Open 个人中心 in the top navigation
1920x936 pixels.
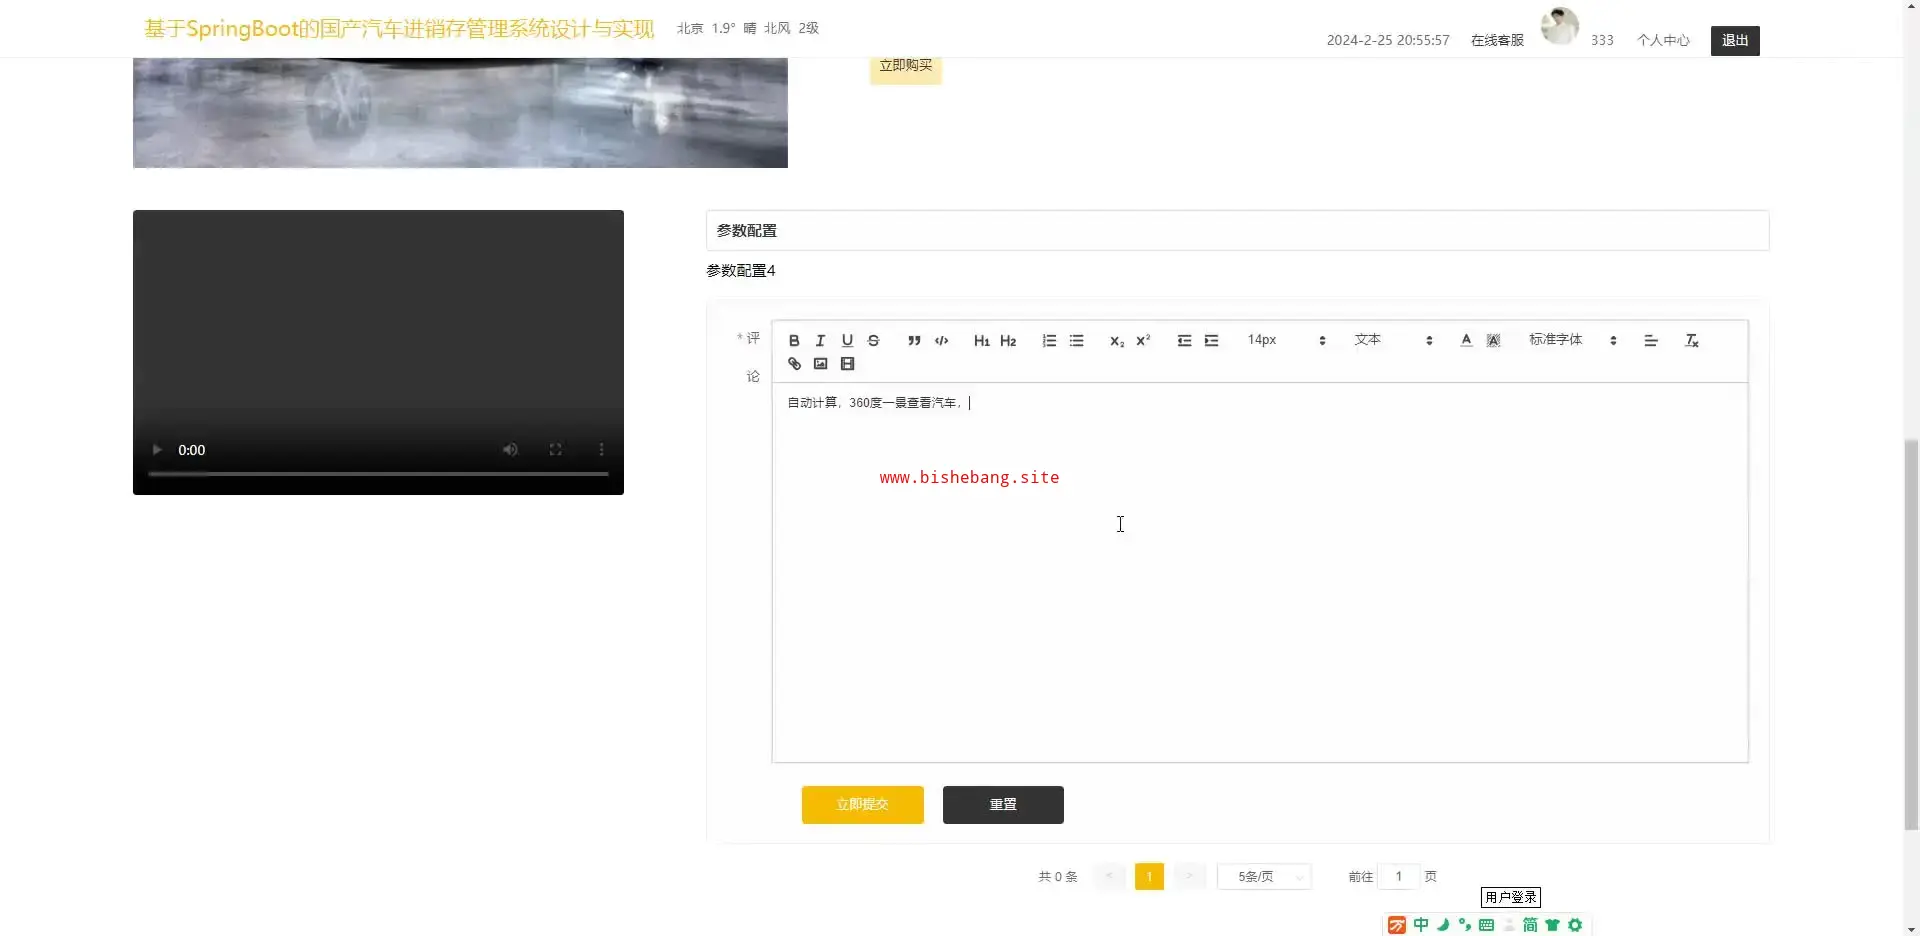click(x=1662, y=40)
